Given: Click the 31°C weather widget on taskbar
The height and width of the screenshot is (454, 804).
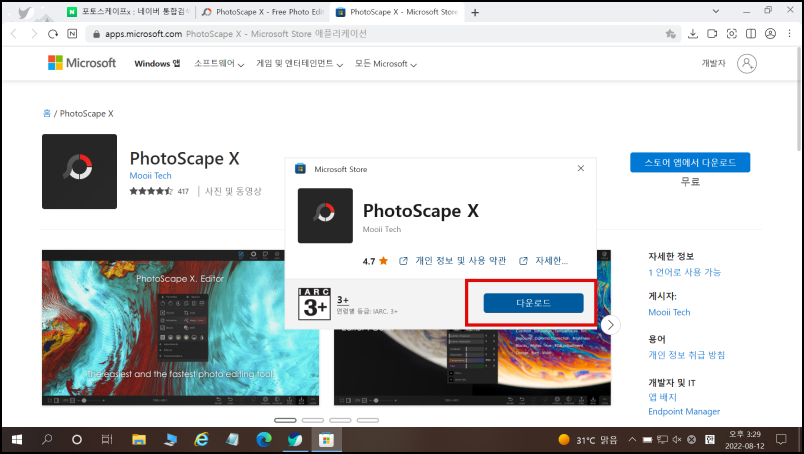Looking at the screenshot, I should [x=588, y=440].
